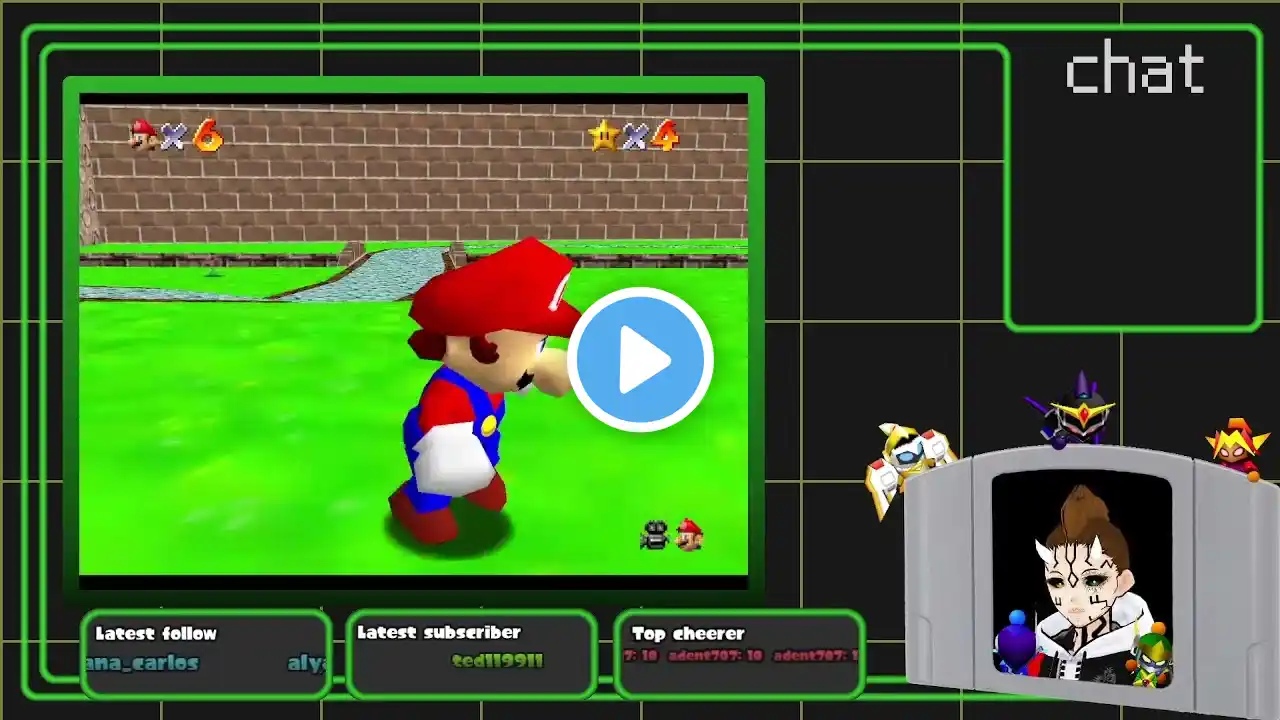Click the 'chat' heading text

[x=1134, y=70]
